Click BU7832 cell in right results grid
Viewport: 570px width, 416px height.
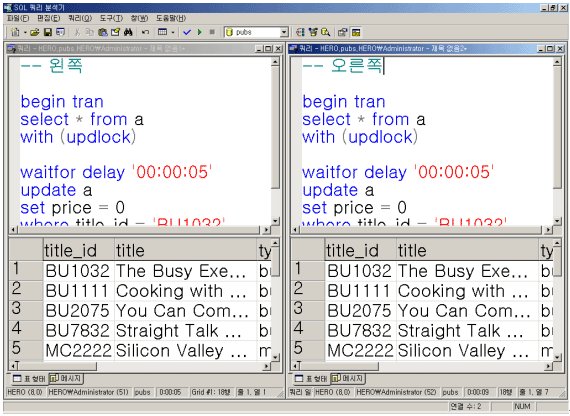(x=361, y=331)
